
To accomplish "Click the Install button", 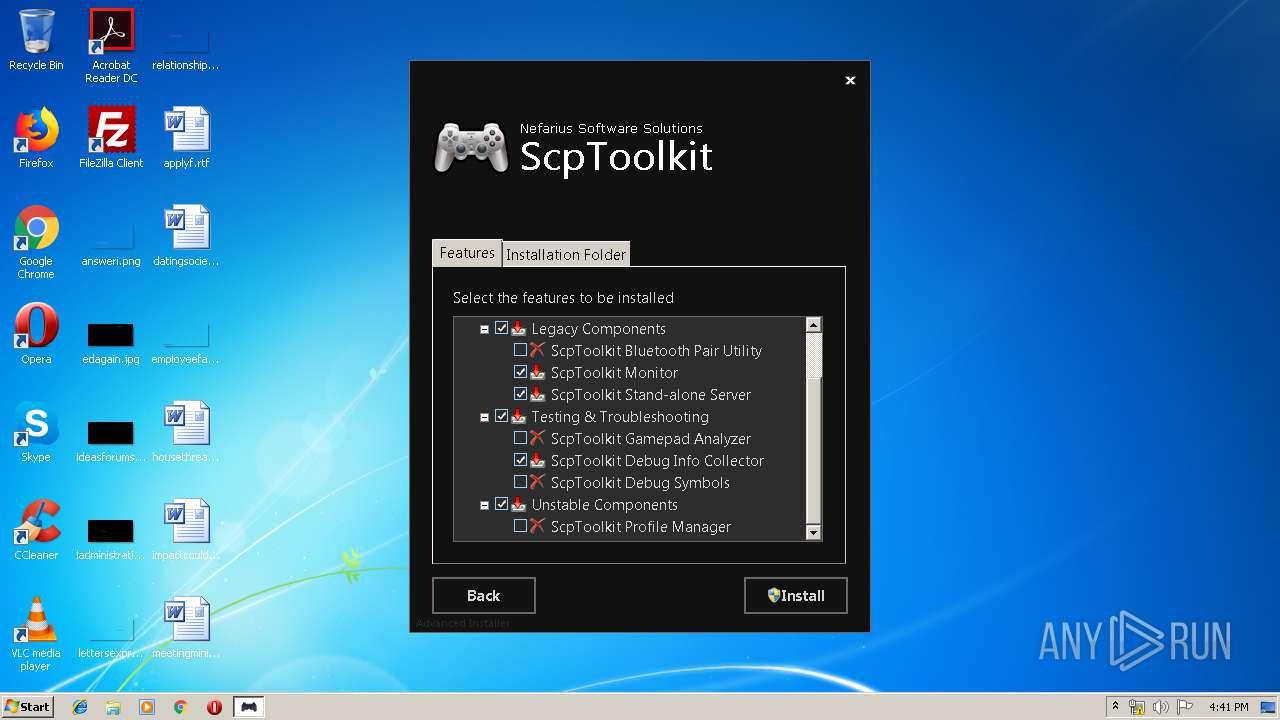I will coord(796,595).
